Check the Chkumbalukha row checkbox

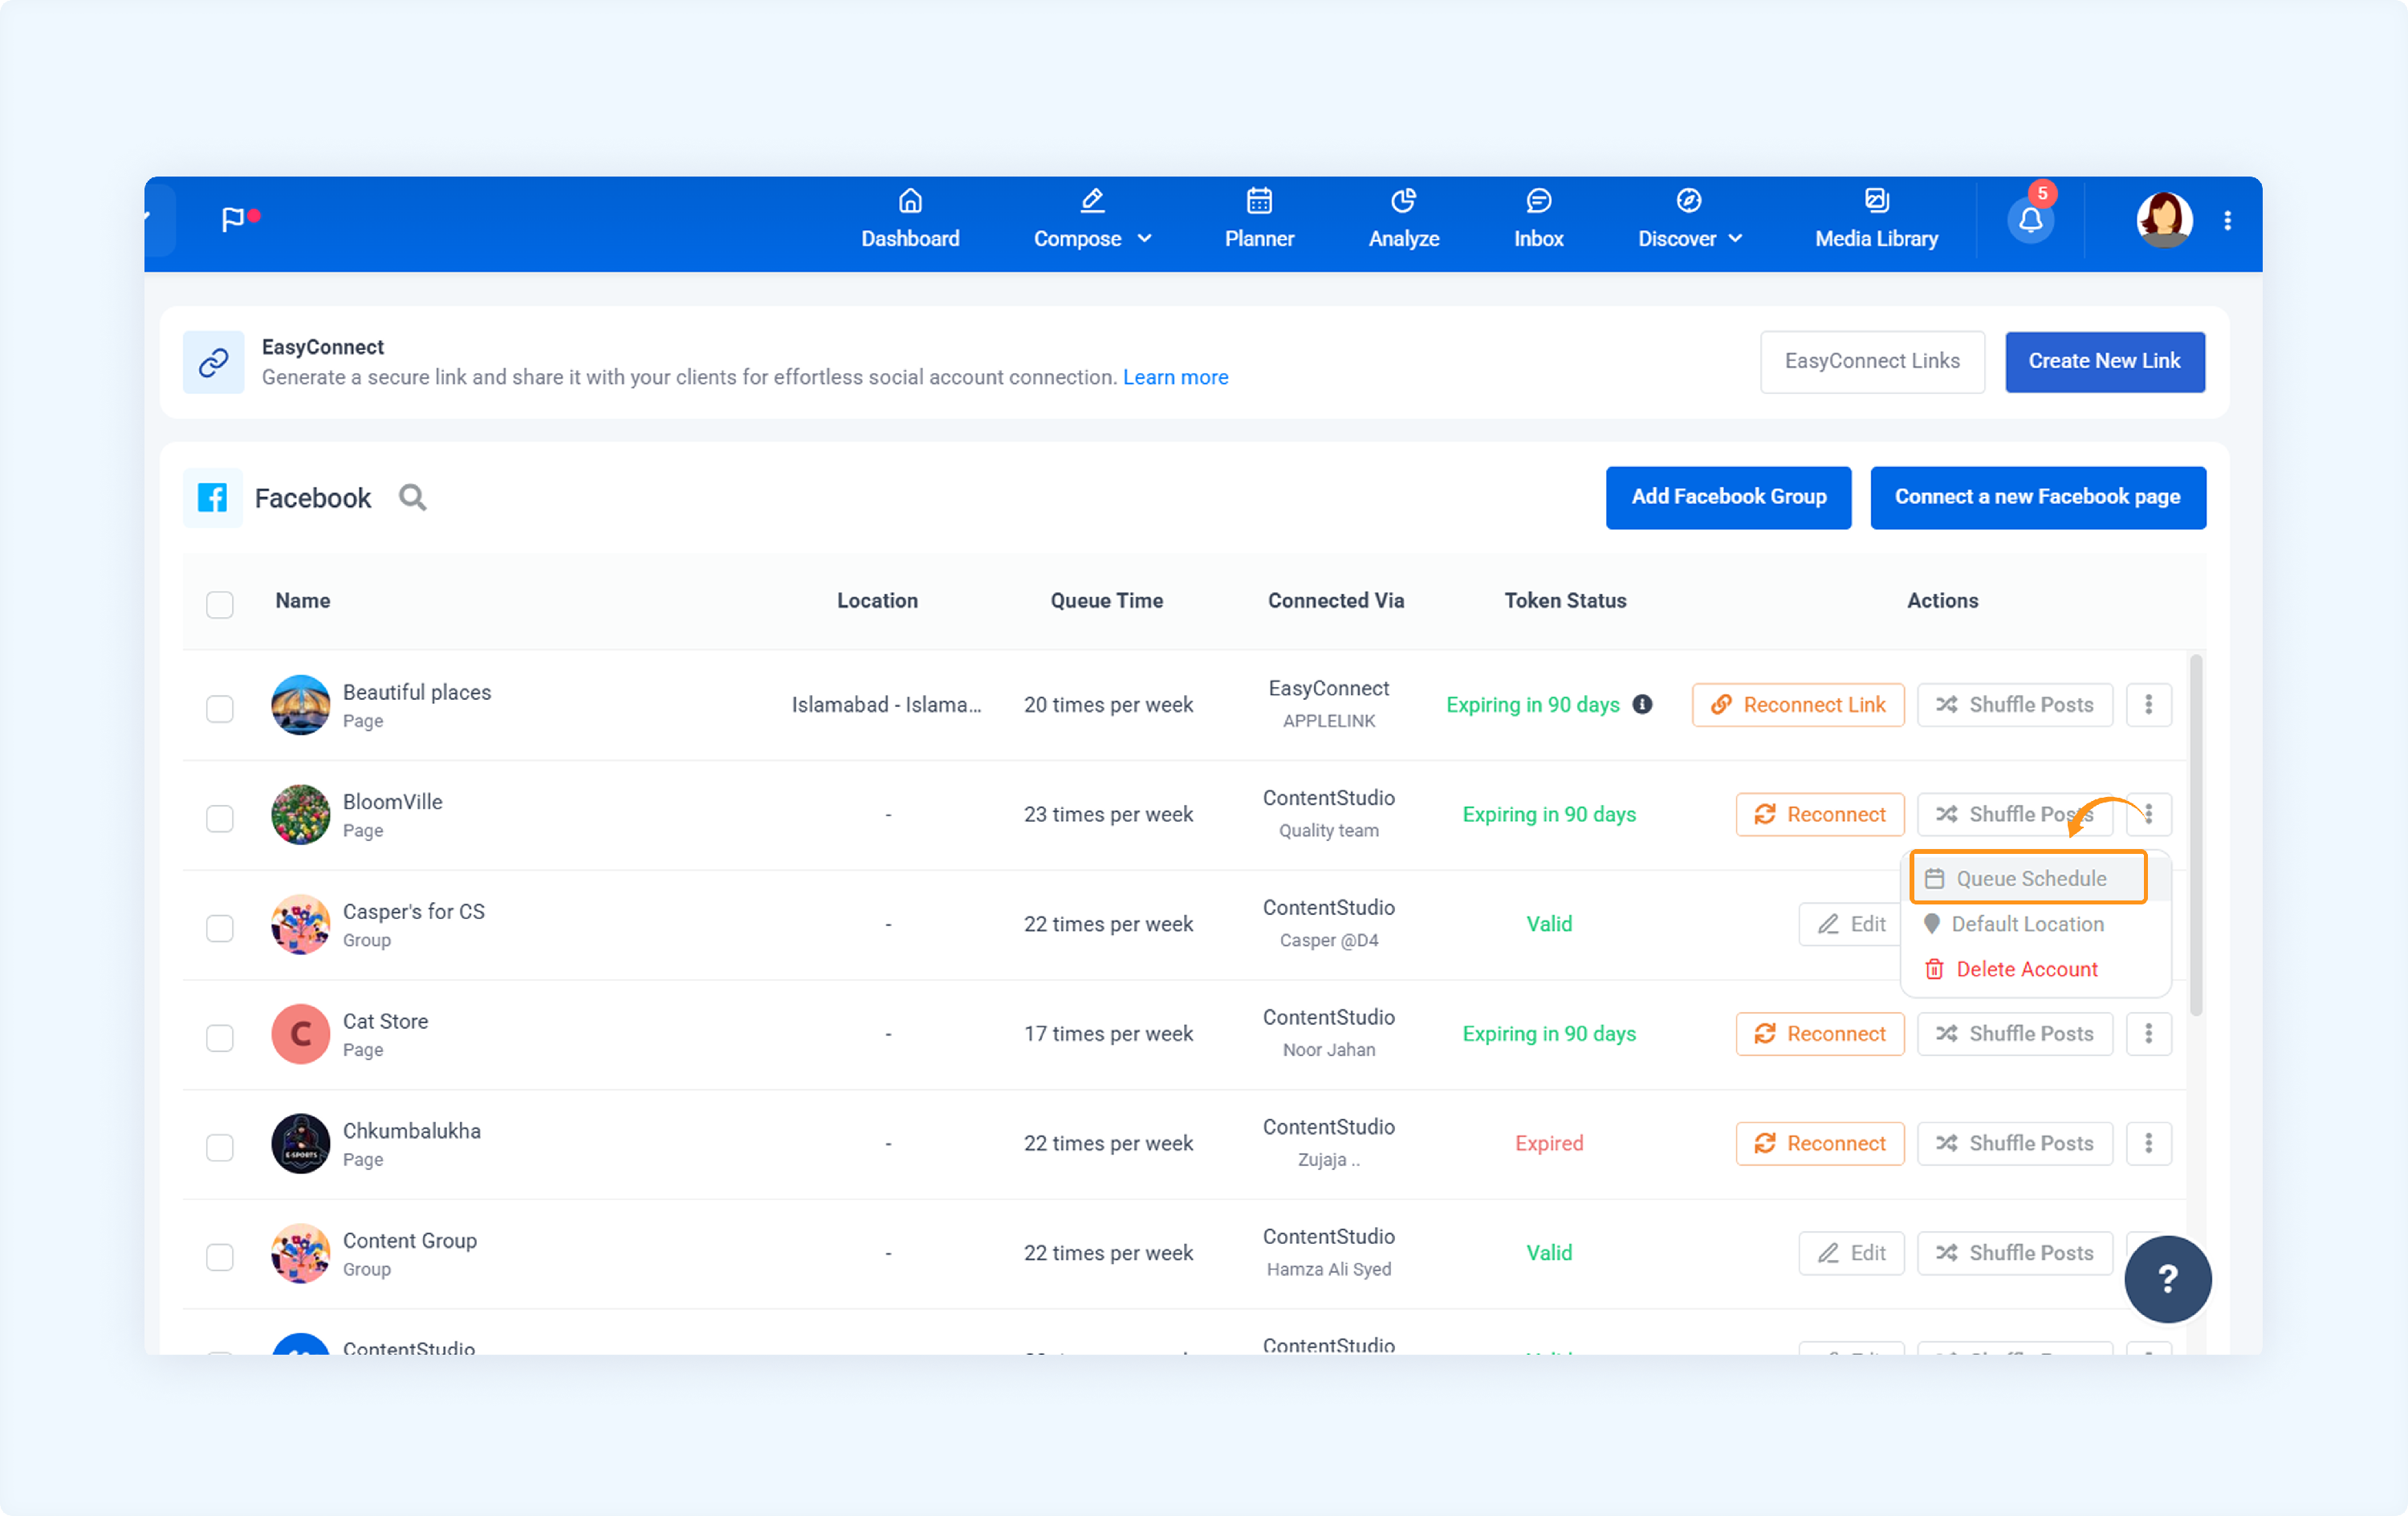click(x=220, y=1147)
